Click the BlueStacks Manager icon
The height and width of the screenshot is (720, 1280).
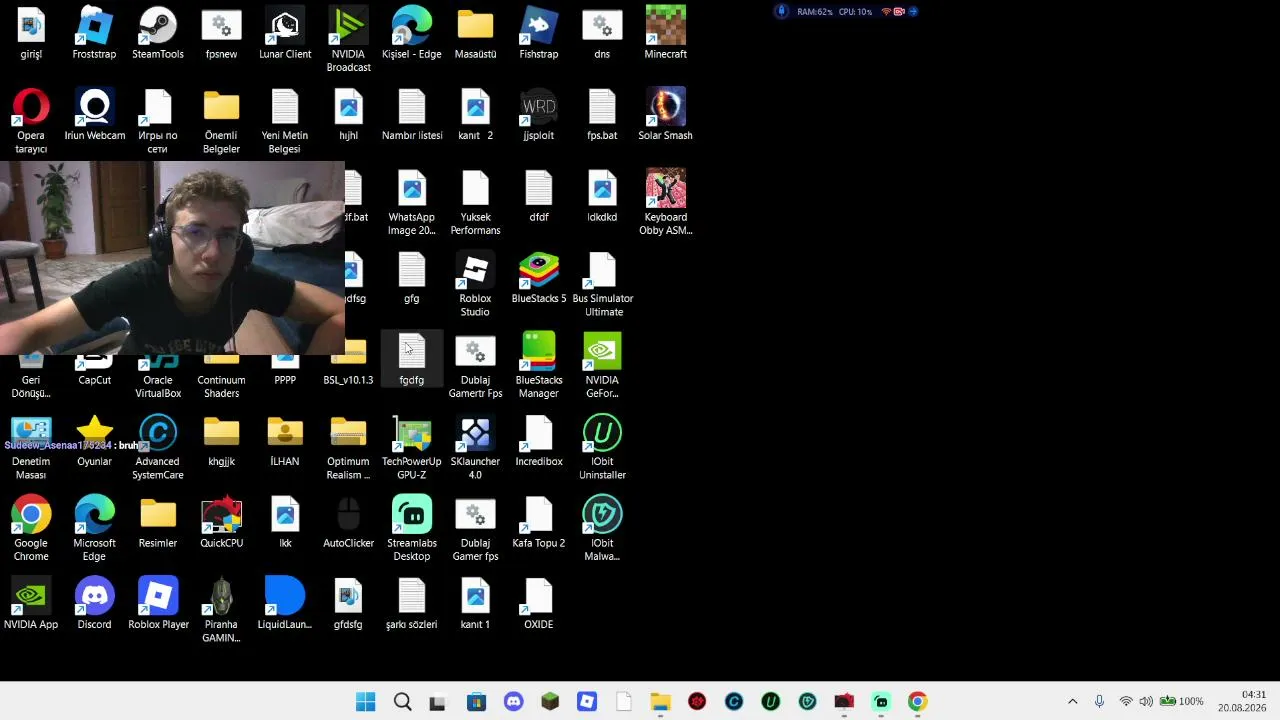tap(538, 366)
